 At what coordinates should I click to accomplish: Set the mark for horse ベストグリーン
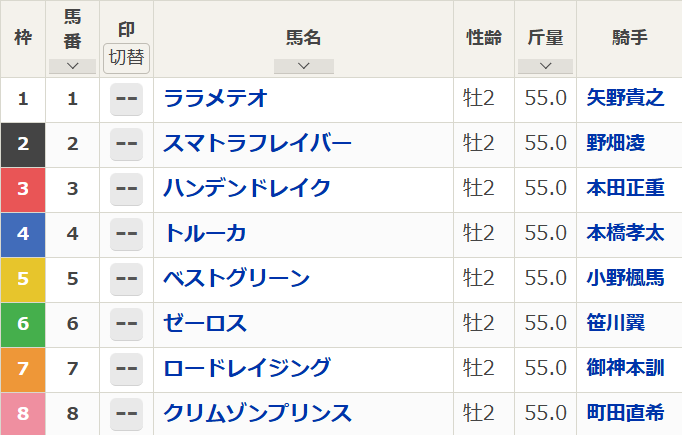point(126,279)
